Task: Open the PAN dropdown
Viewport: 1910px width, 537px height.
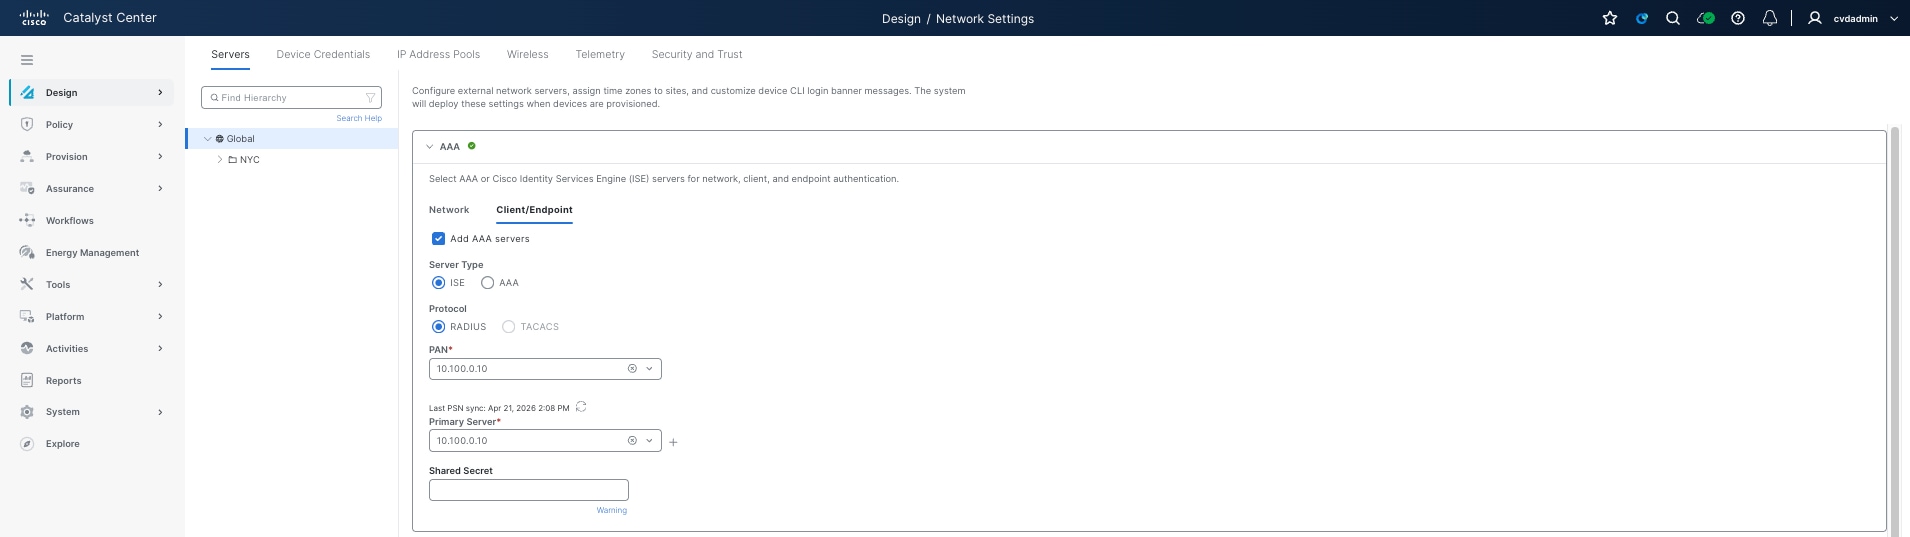Action: pyautogui.click(x=649, y=369)
